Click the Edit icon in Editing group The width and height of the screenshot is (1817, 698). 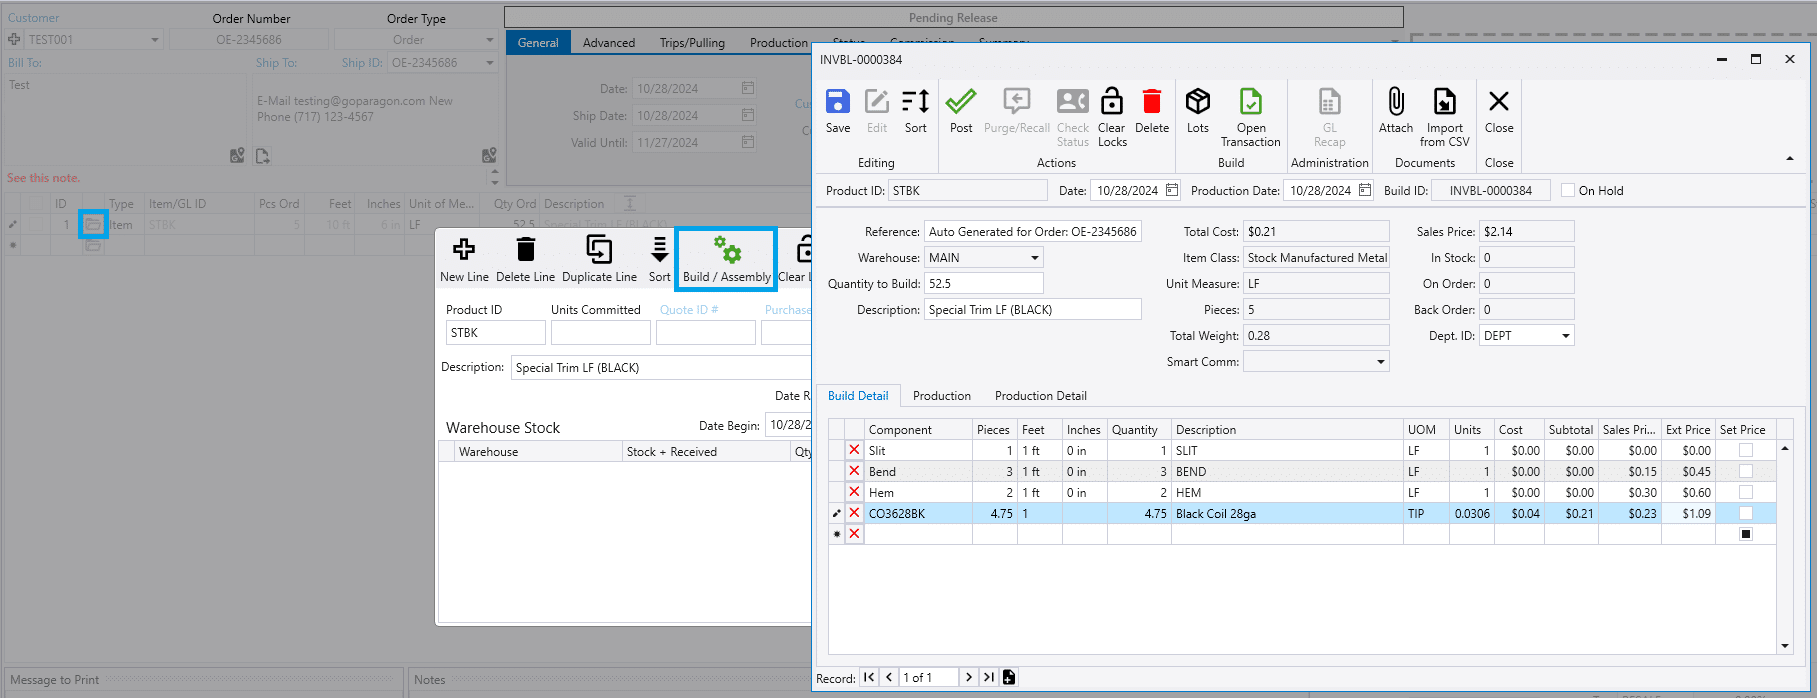click(877, 102)
